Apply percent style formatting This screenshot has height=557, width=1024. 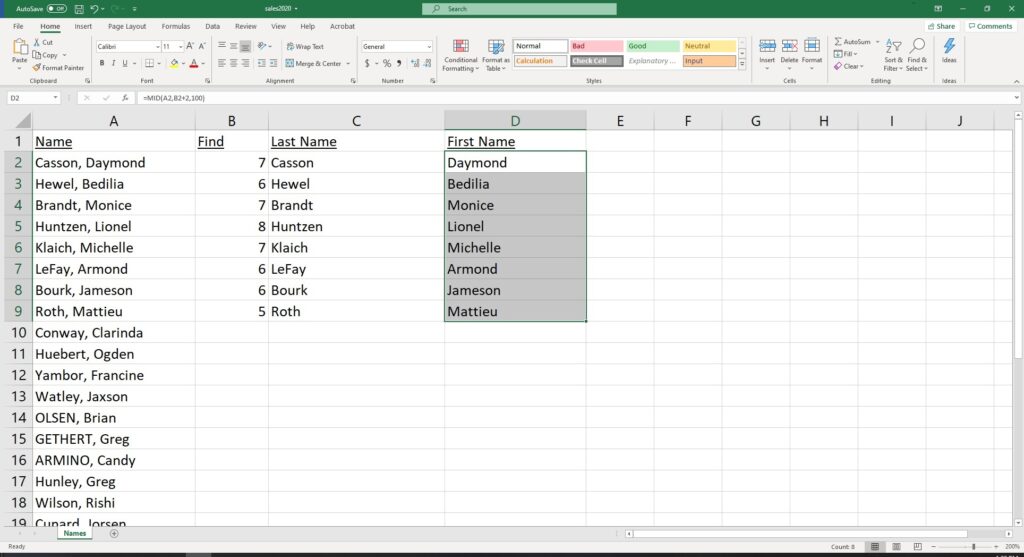(x=387, y=64)
